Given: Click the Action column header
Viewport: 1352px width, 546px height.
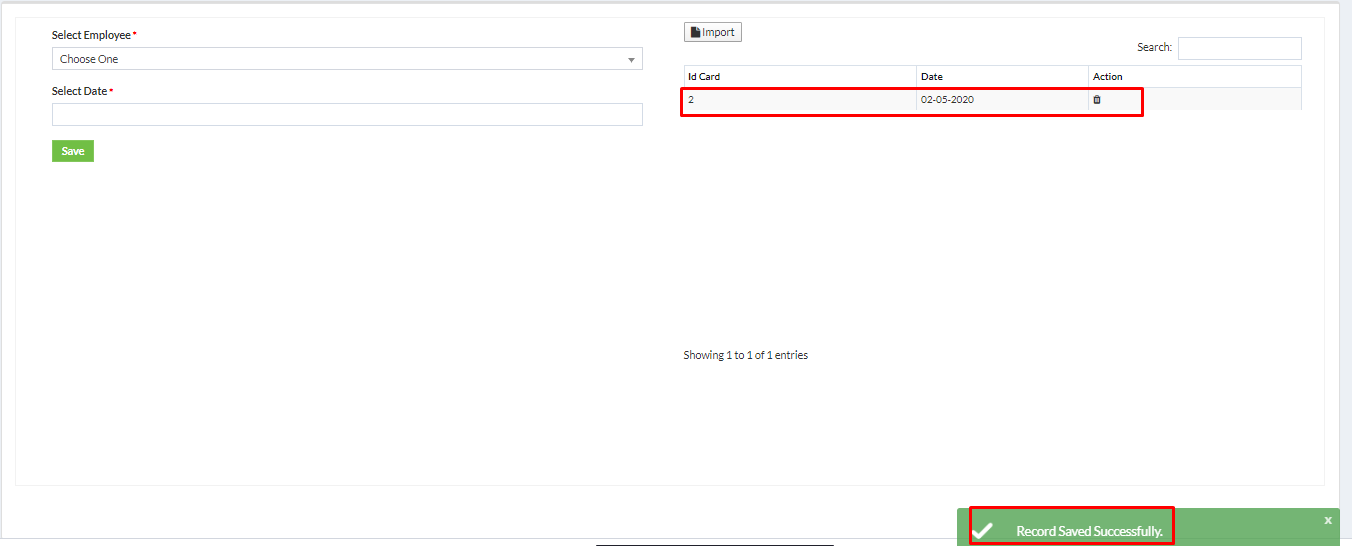Looking at the screenshot, I should (x=1195, y=77).
